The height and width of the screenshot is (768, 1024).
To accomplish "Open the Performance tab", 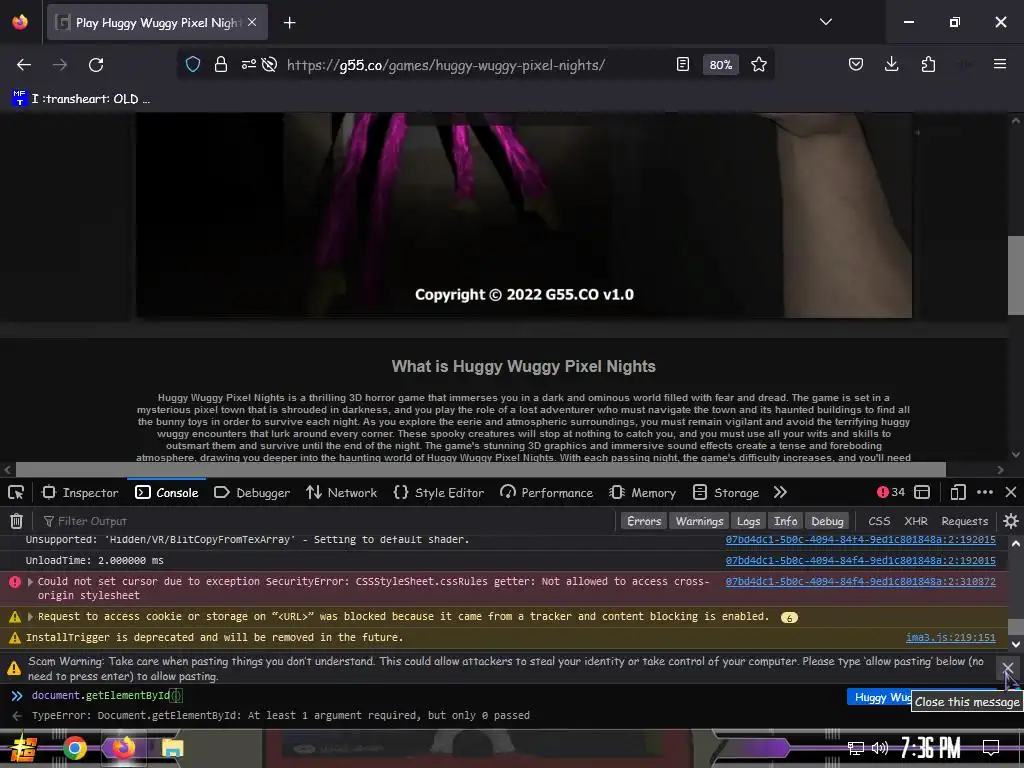I will pos(547,492).
